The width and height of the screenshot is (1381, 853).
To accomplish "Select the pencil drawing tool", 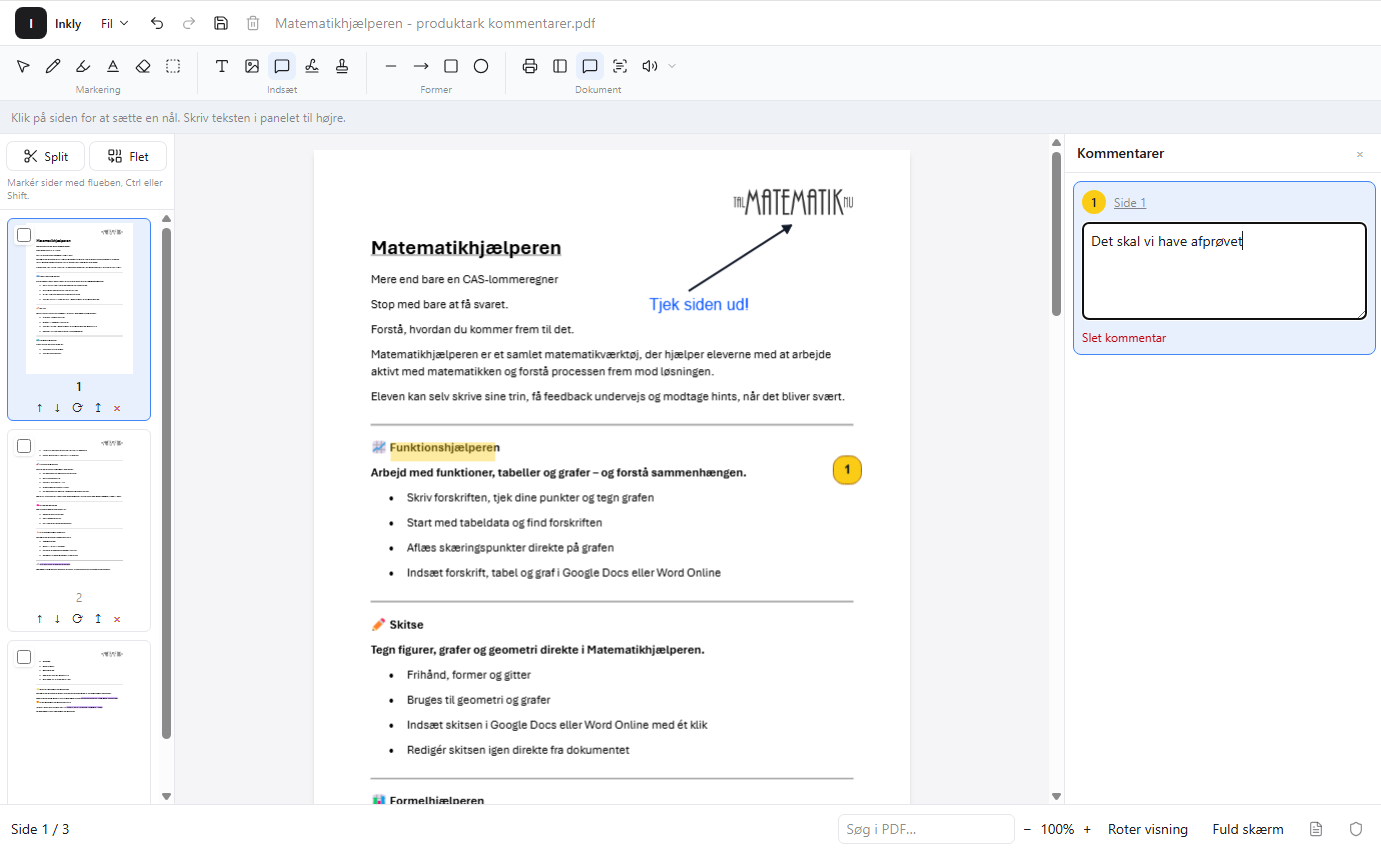I will coord(53,66).
